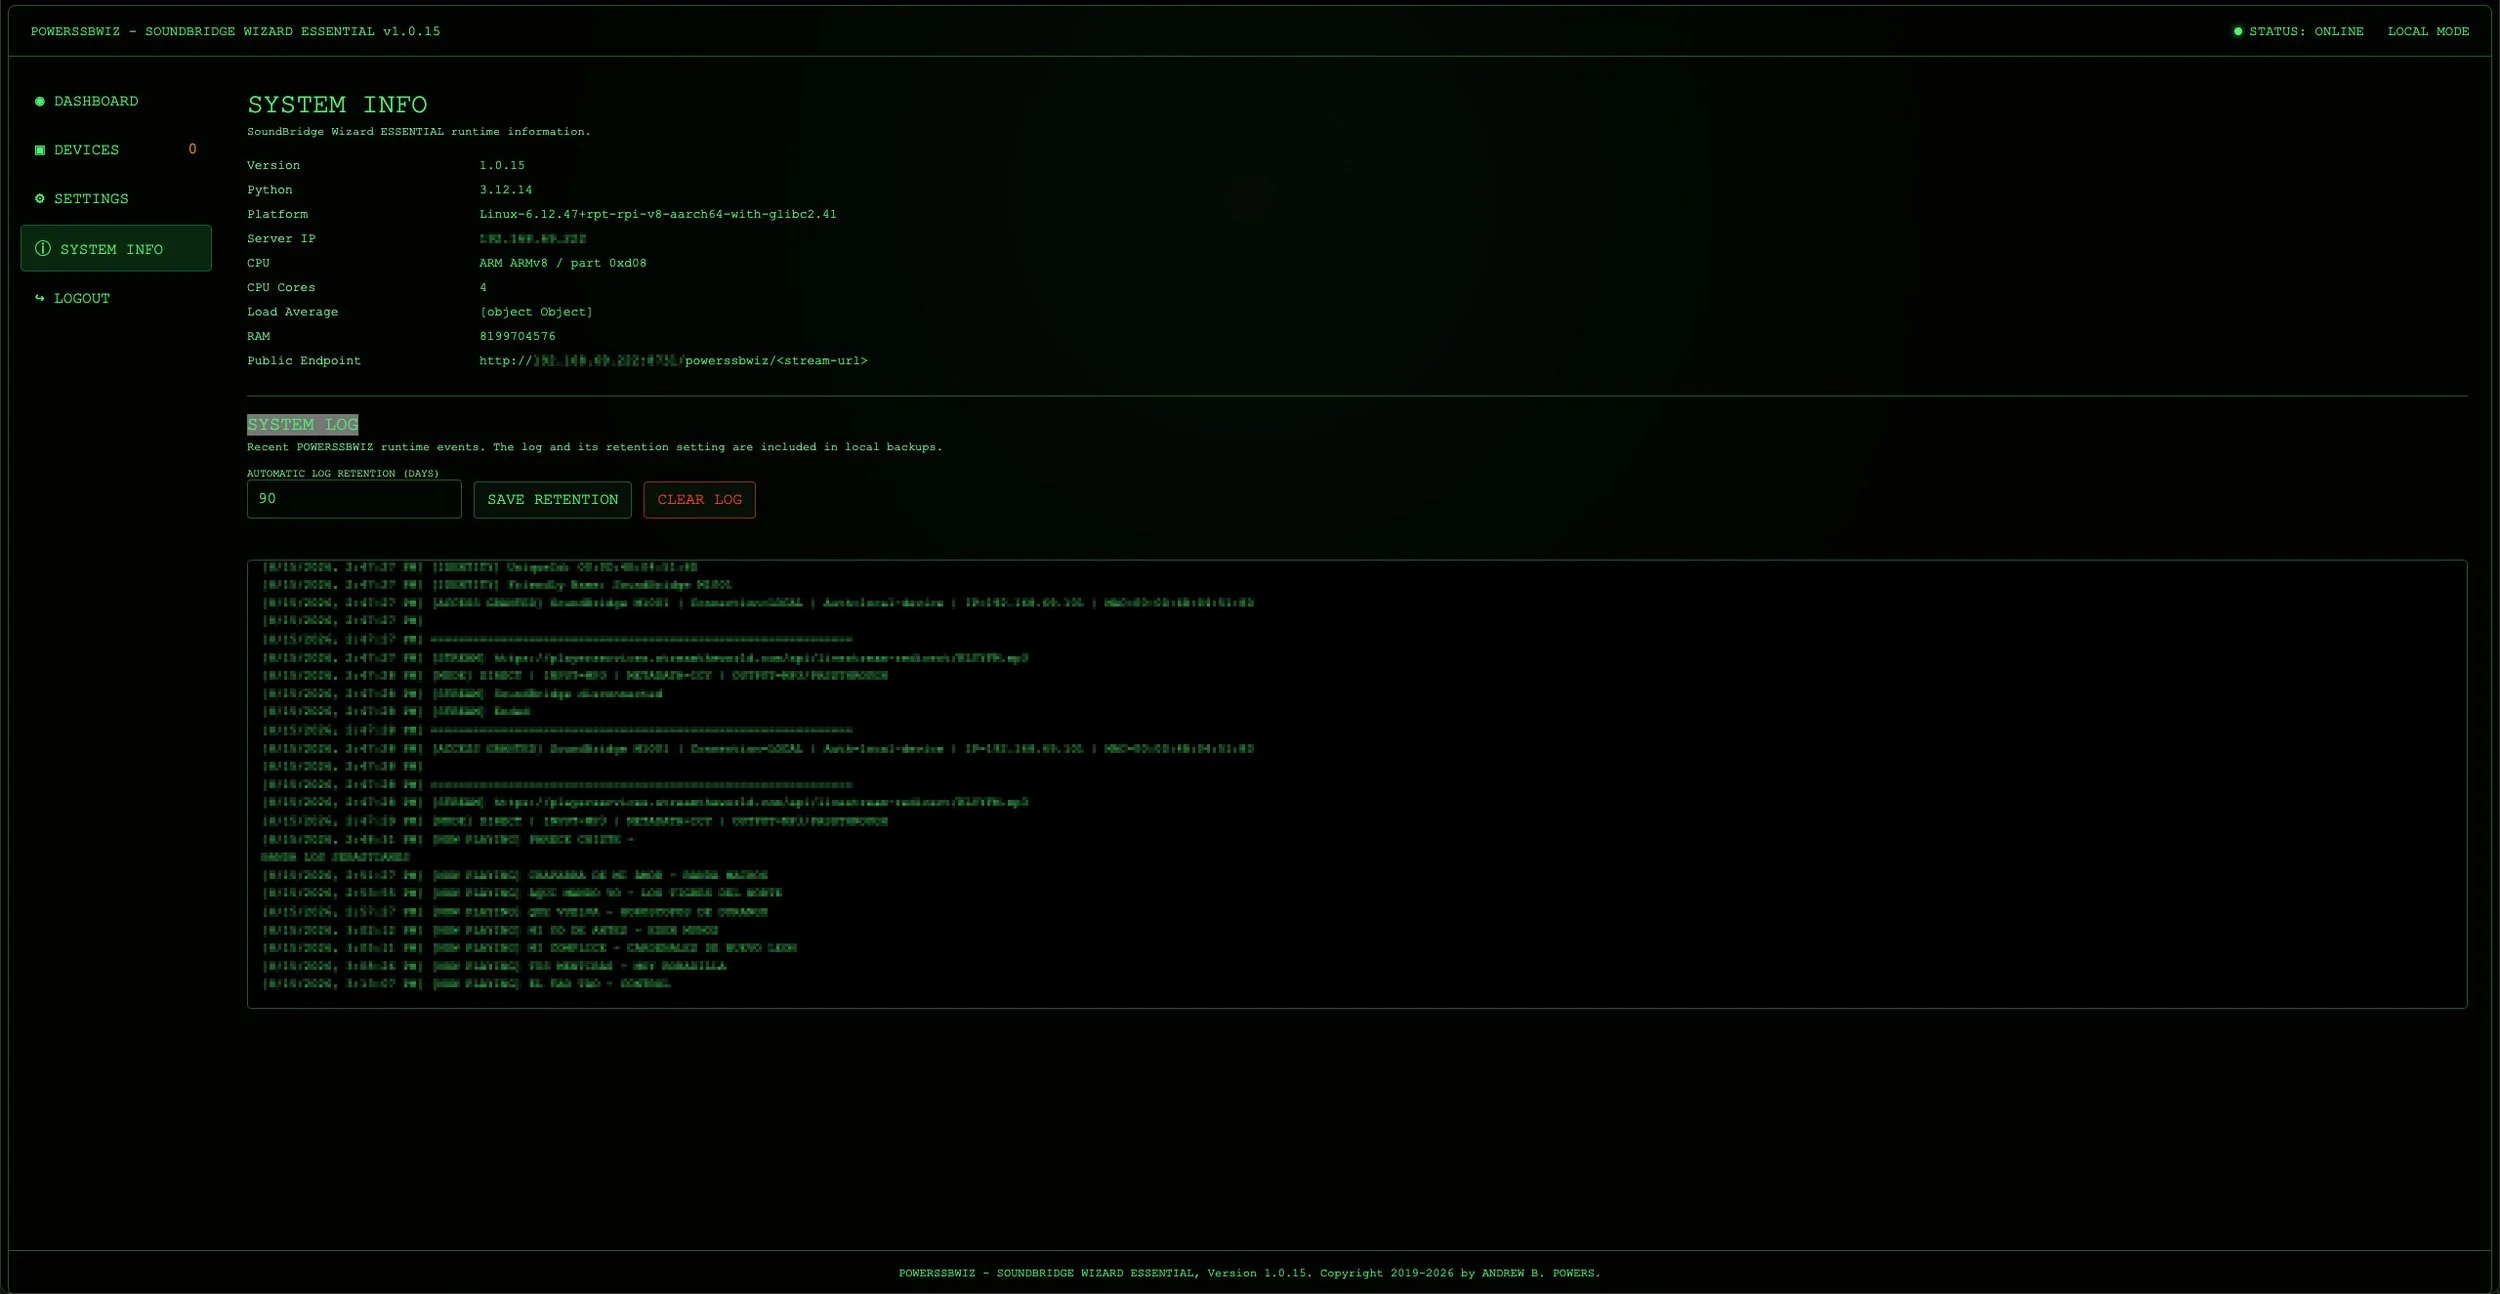Screen dimensions: 2500x1294
Task: Click the green online status dot
Action: [x=2238, y=31]
